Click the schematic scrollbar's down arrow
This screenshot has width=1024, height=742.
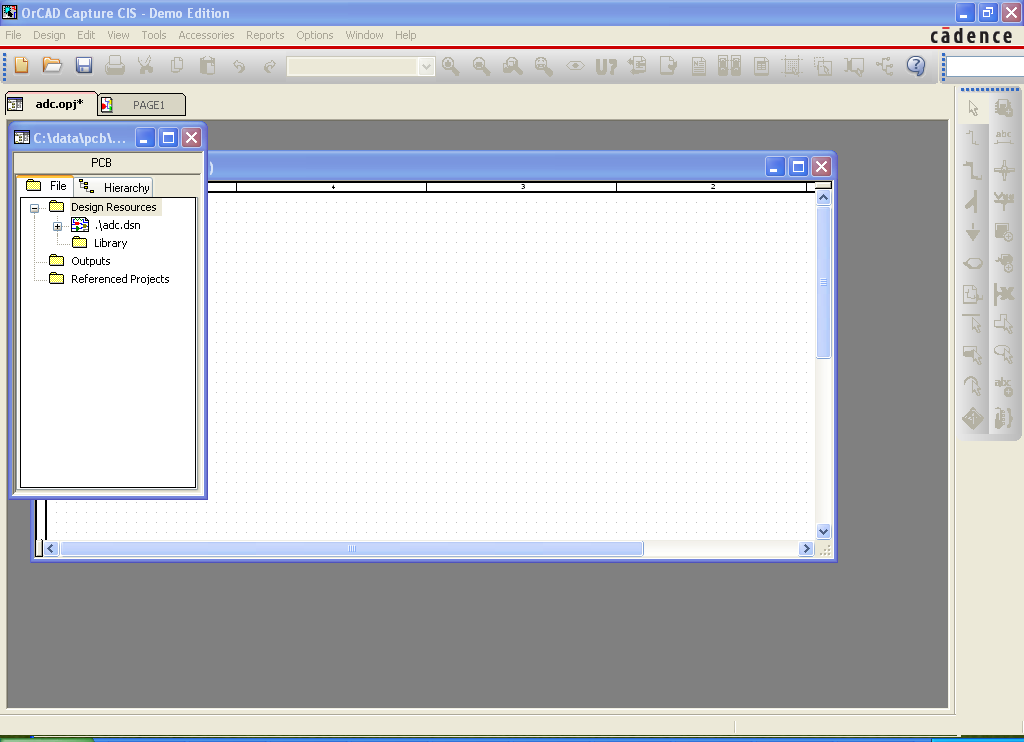click(824, 531)
